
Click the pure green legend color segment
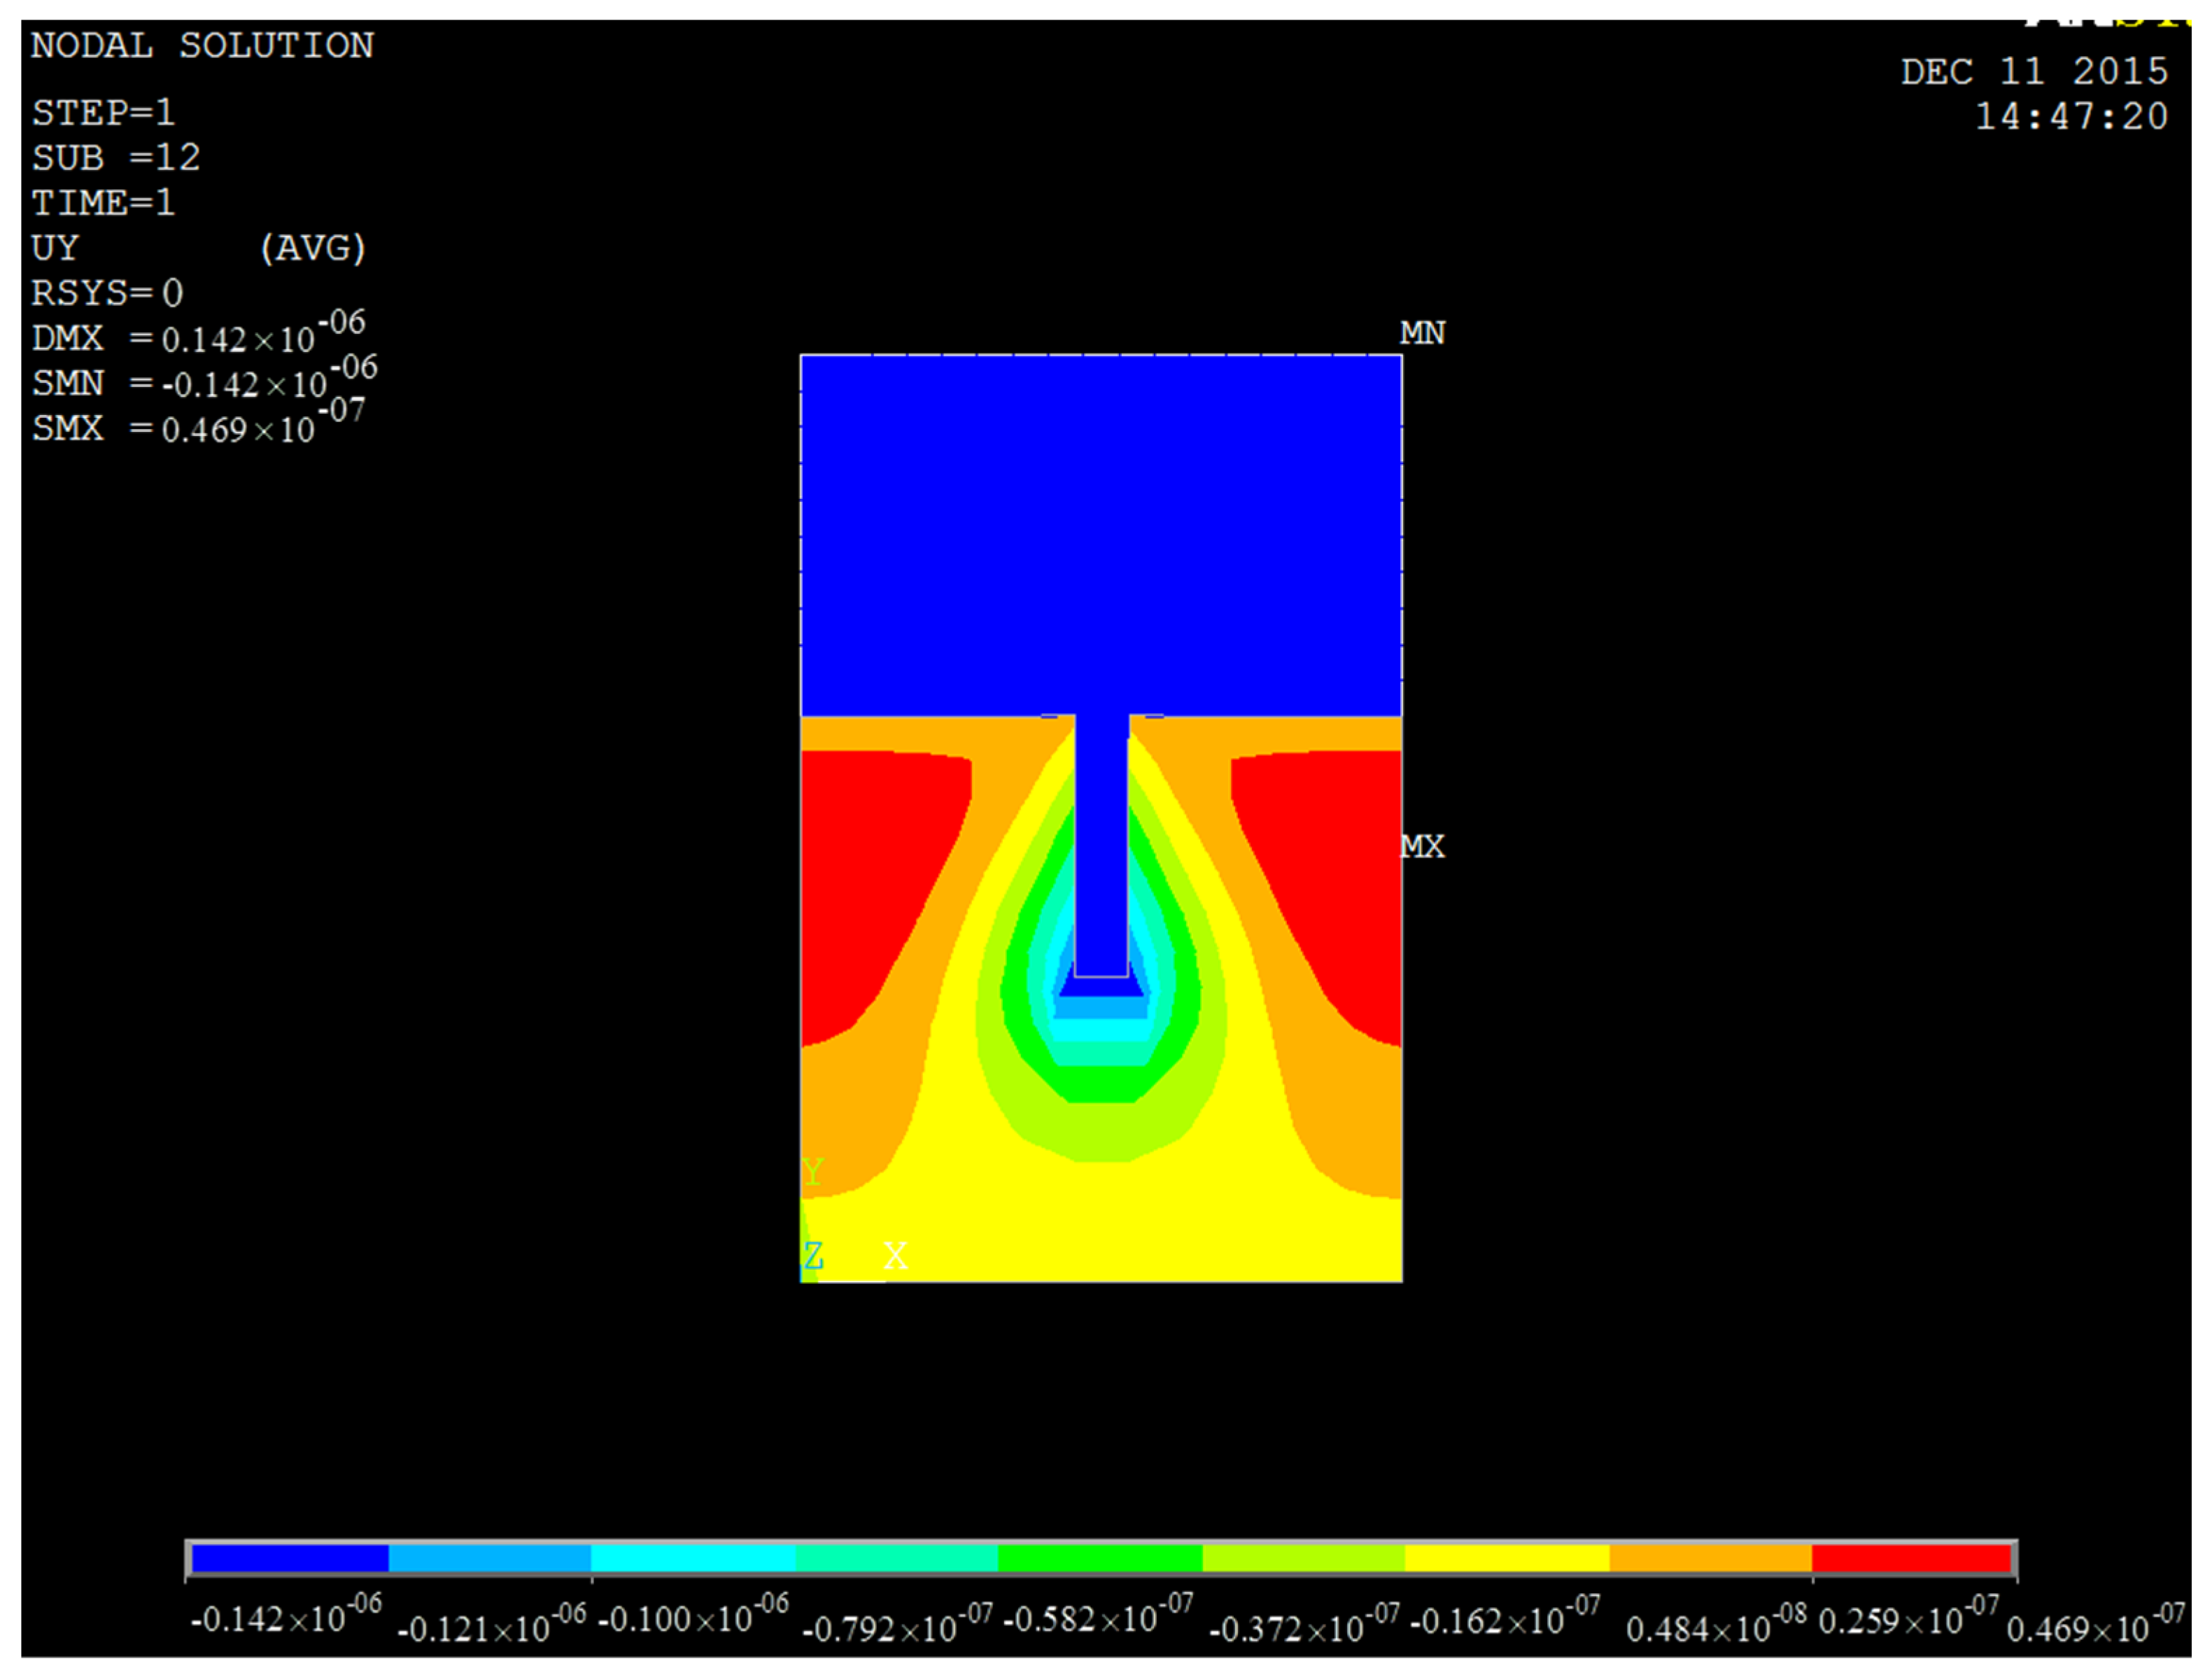(x=1099, y=1558)
